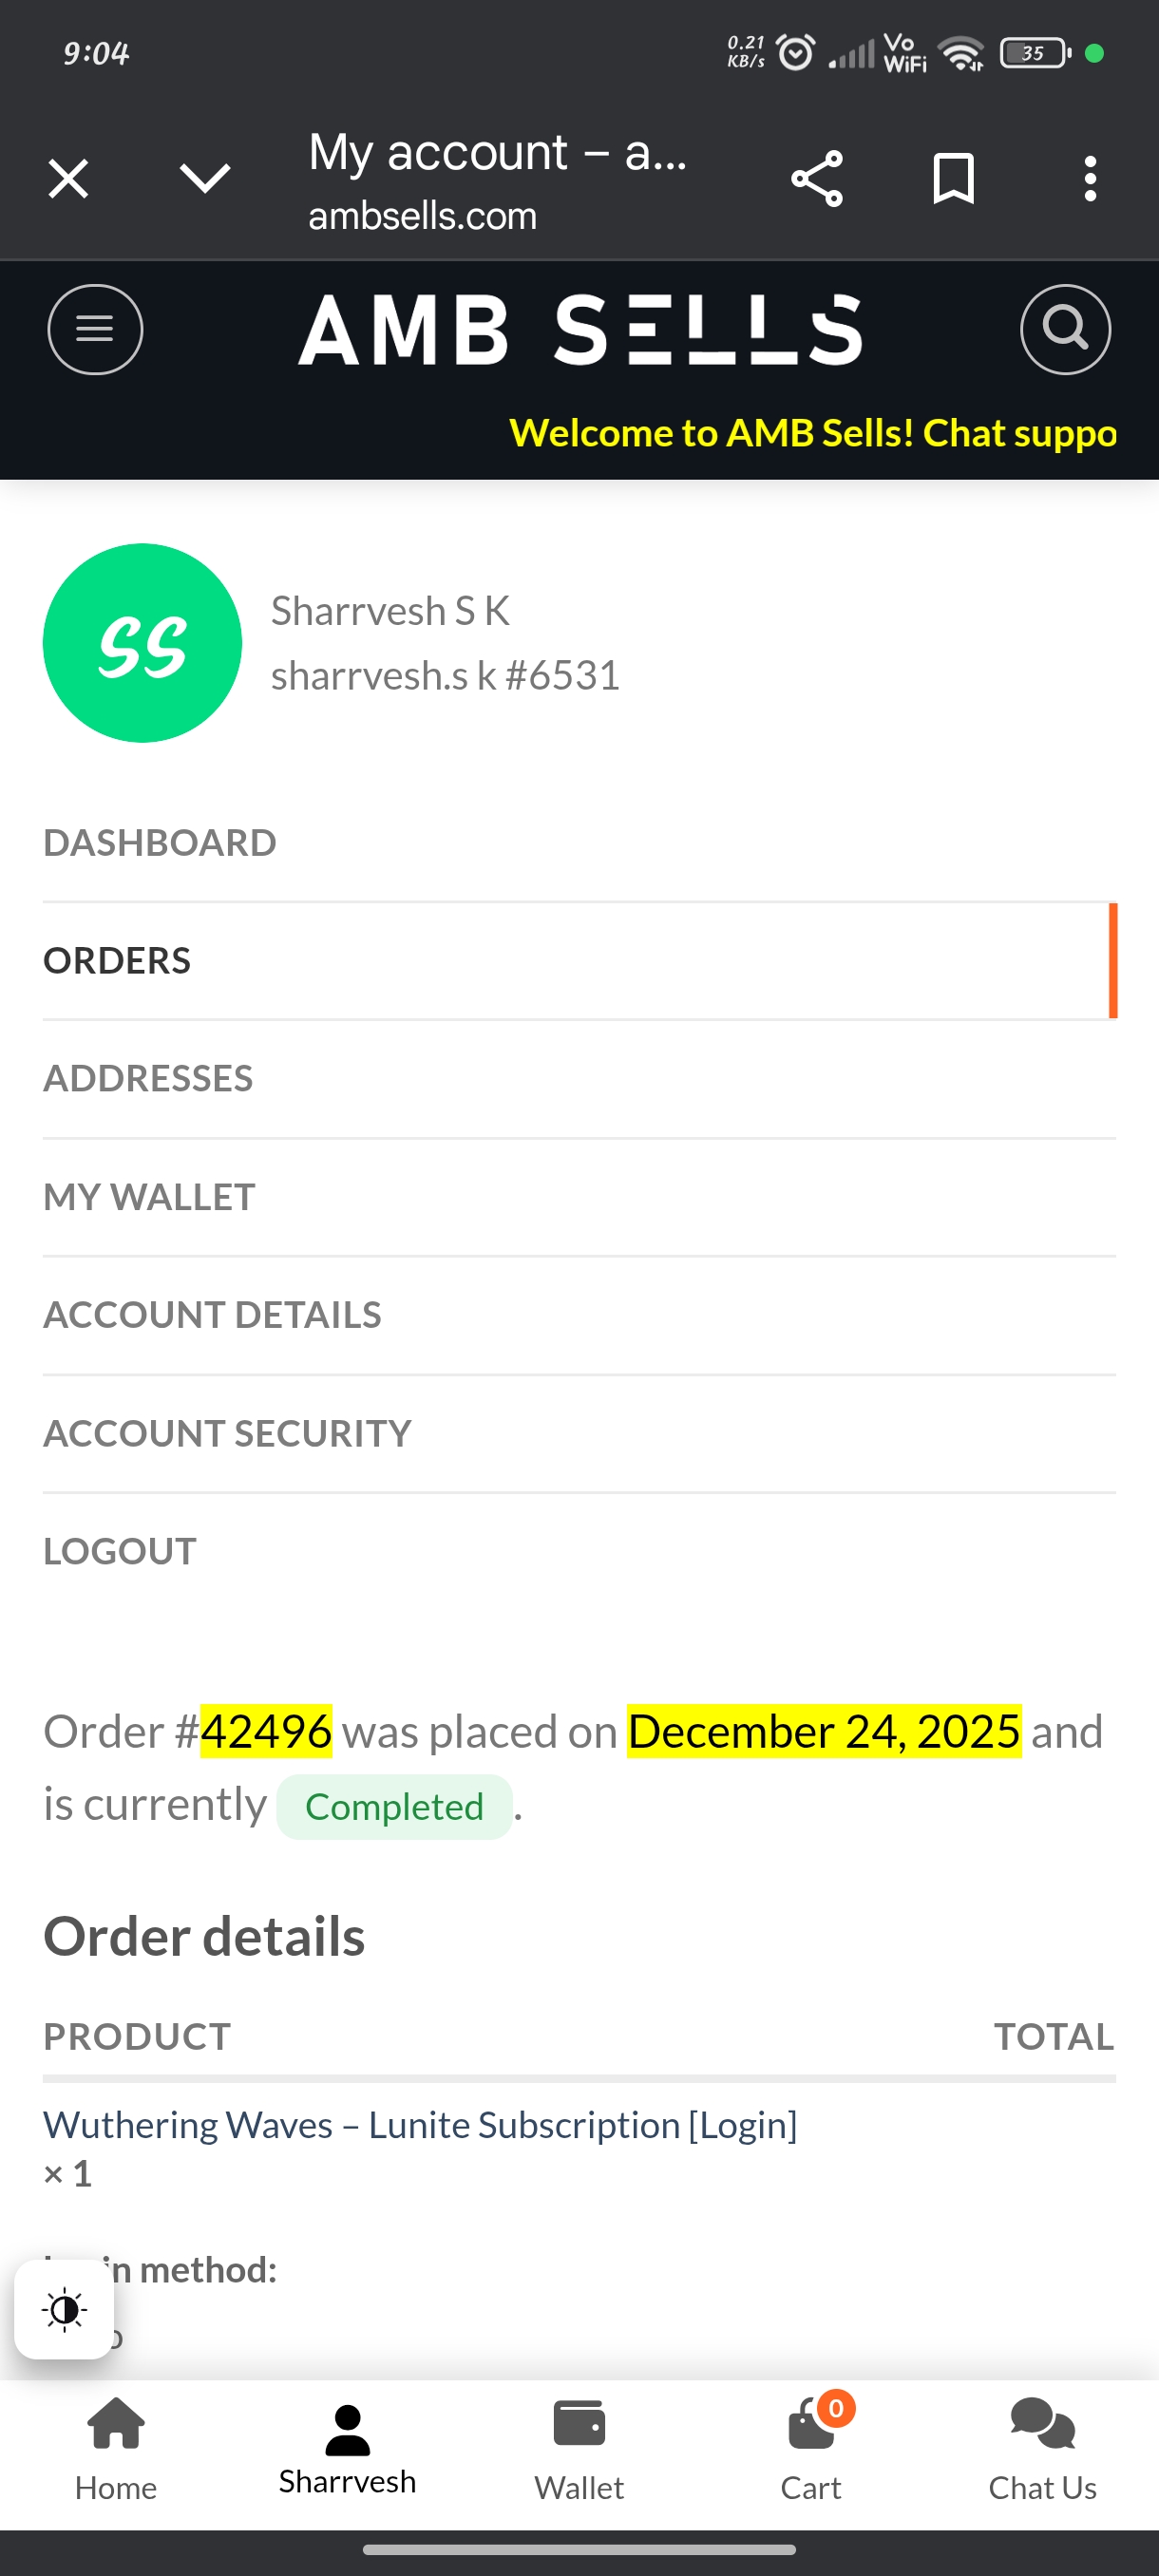This screenshot has height=2576, width=1159.
Task: Go to Home in bottom navigation
Action: 116,2448
